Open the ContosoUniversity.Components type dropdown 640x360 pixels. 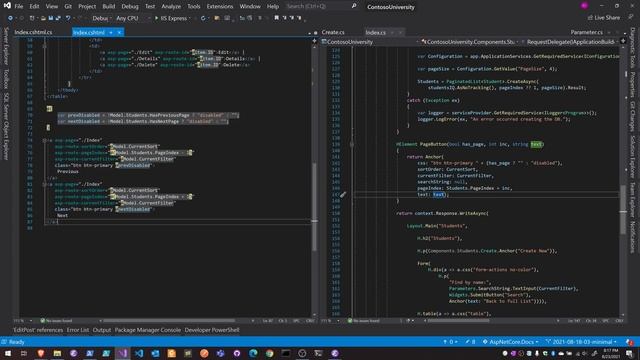pos(471,42)
